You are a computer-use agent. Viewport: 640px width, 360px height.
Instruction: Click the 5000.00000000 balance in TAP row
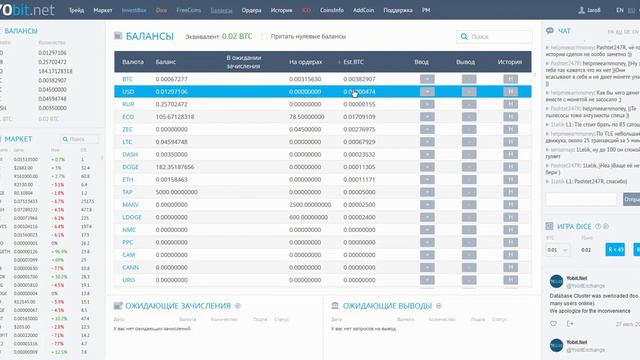click(x=176, y=192)
